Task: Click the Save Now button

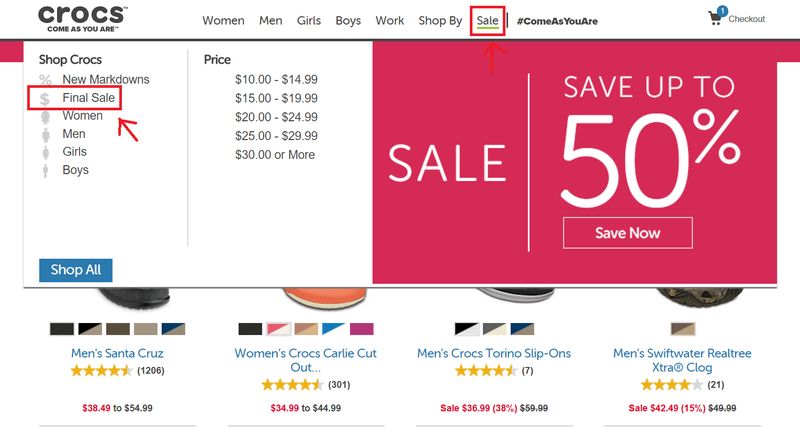Action: [628, 233]
